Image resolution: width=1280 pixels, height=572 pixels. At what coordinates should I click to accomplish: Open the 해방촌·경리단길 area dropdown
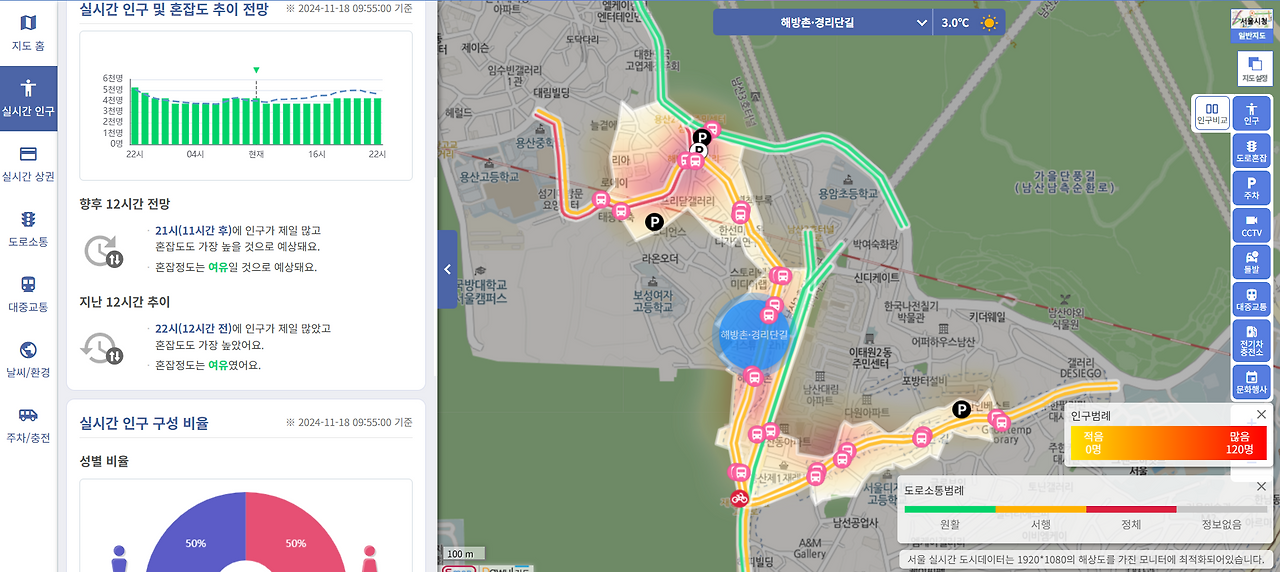pos(822,23)
